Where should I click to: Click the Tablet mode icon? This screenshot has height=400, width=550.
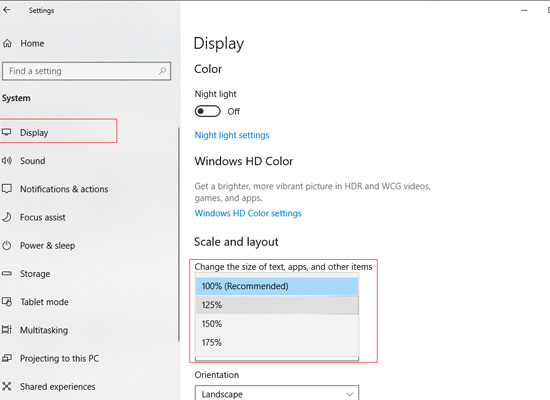coord(7,302)
